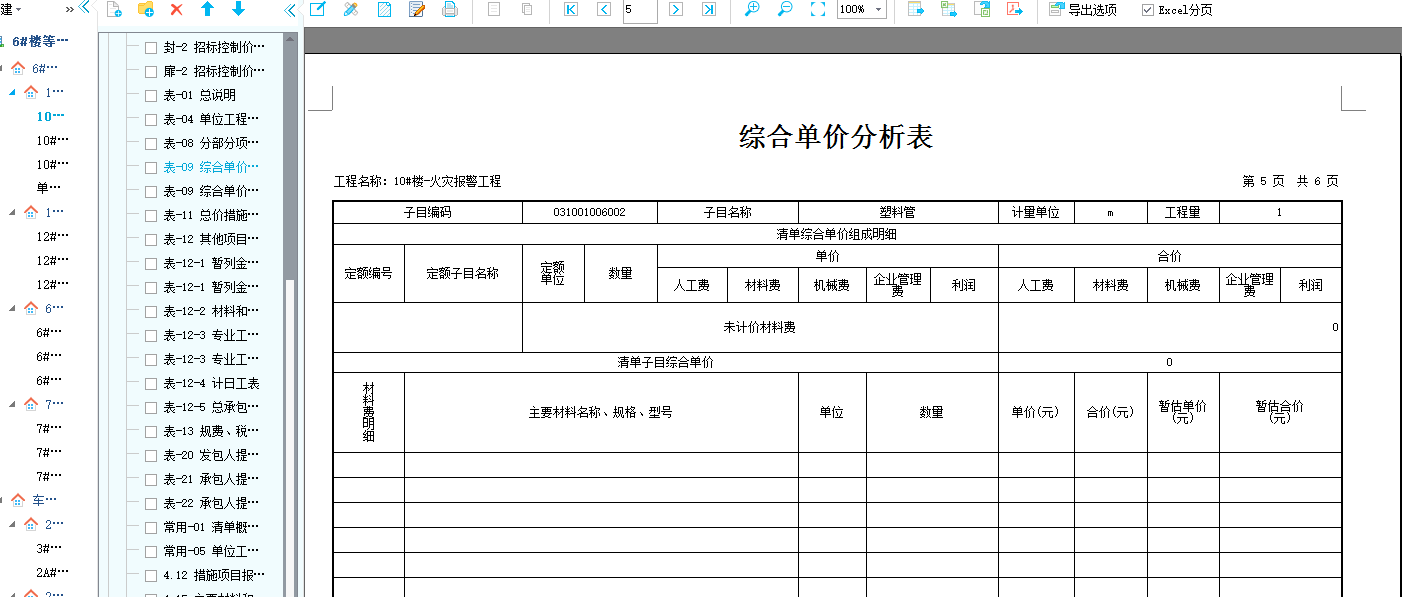Open the report design edit icon
Viewport: 1402px width, 597px height.
click(x=317, y=10)
